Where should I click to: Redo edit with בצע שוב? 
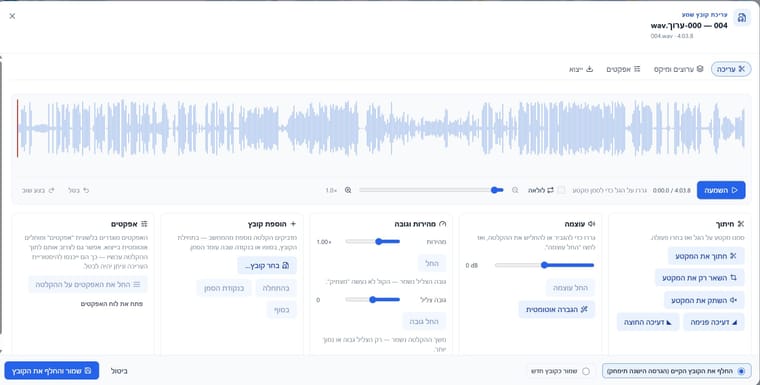coord(38,190)
